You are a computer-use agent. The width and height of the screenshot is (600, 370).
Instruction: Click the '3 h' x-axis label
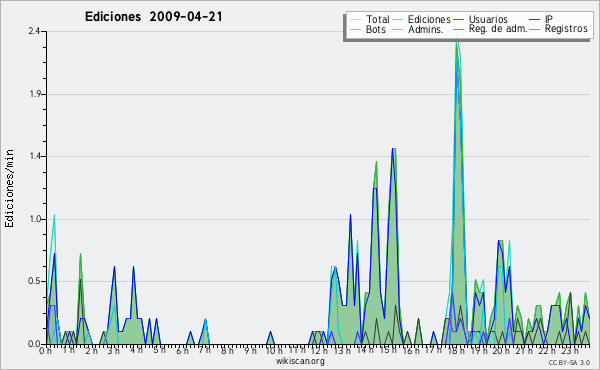113,351
